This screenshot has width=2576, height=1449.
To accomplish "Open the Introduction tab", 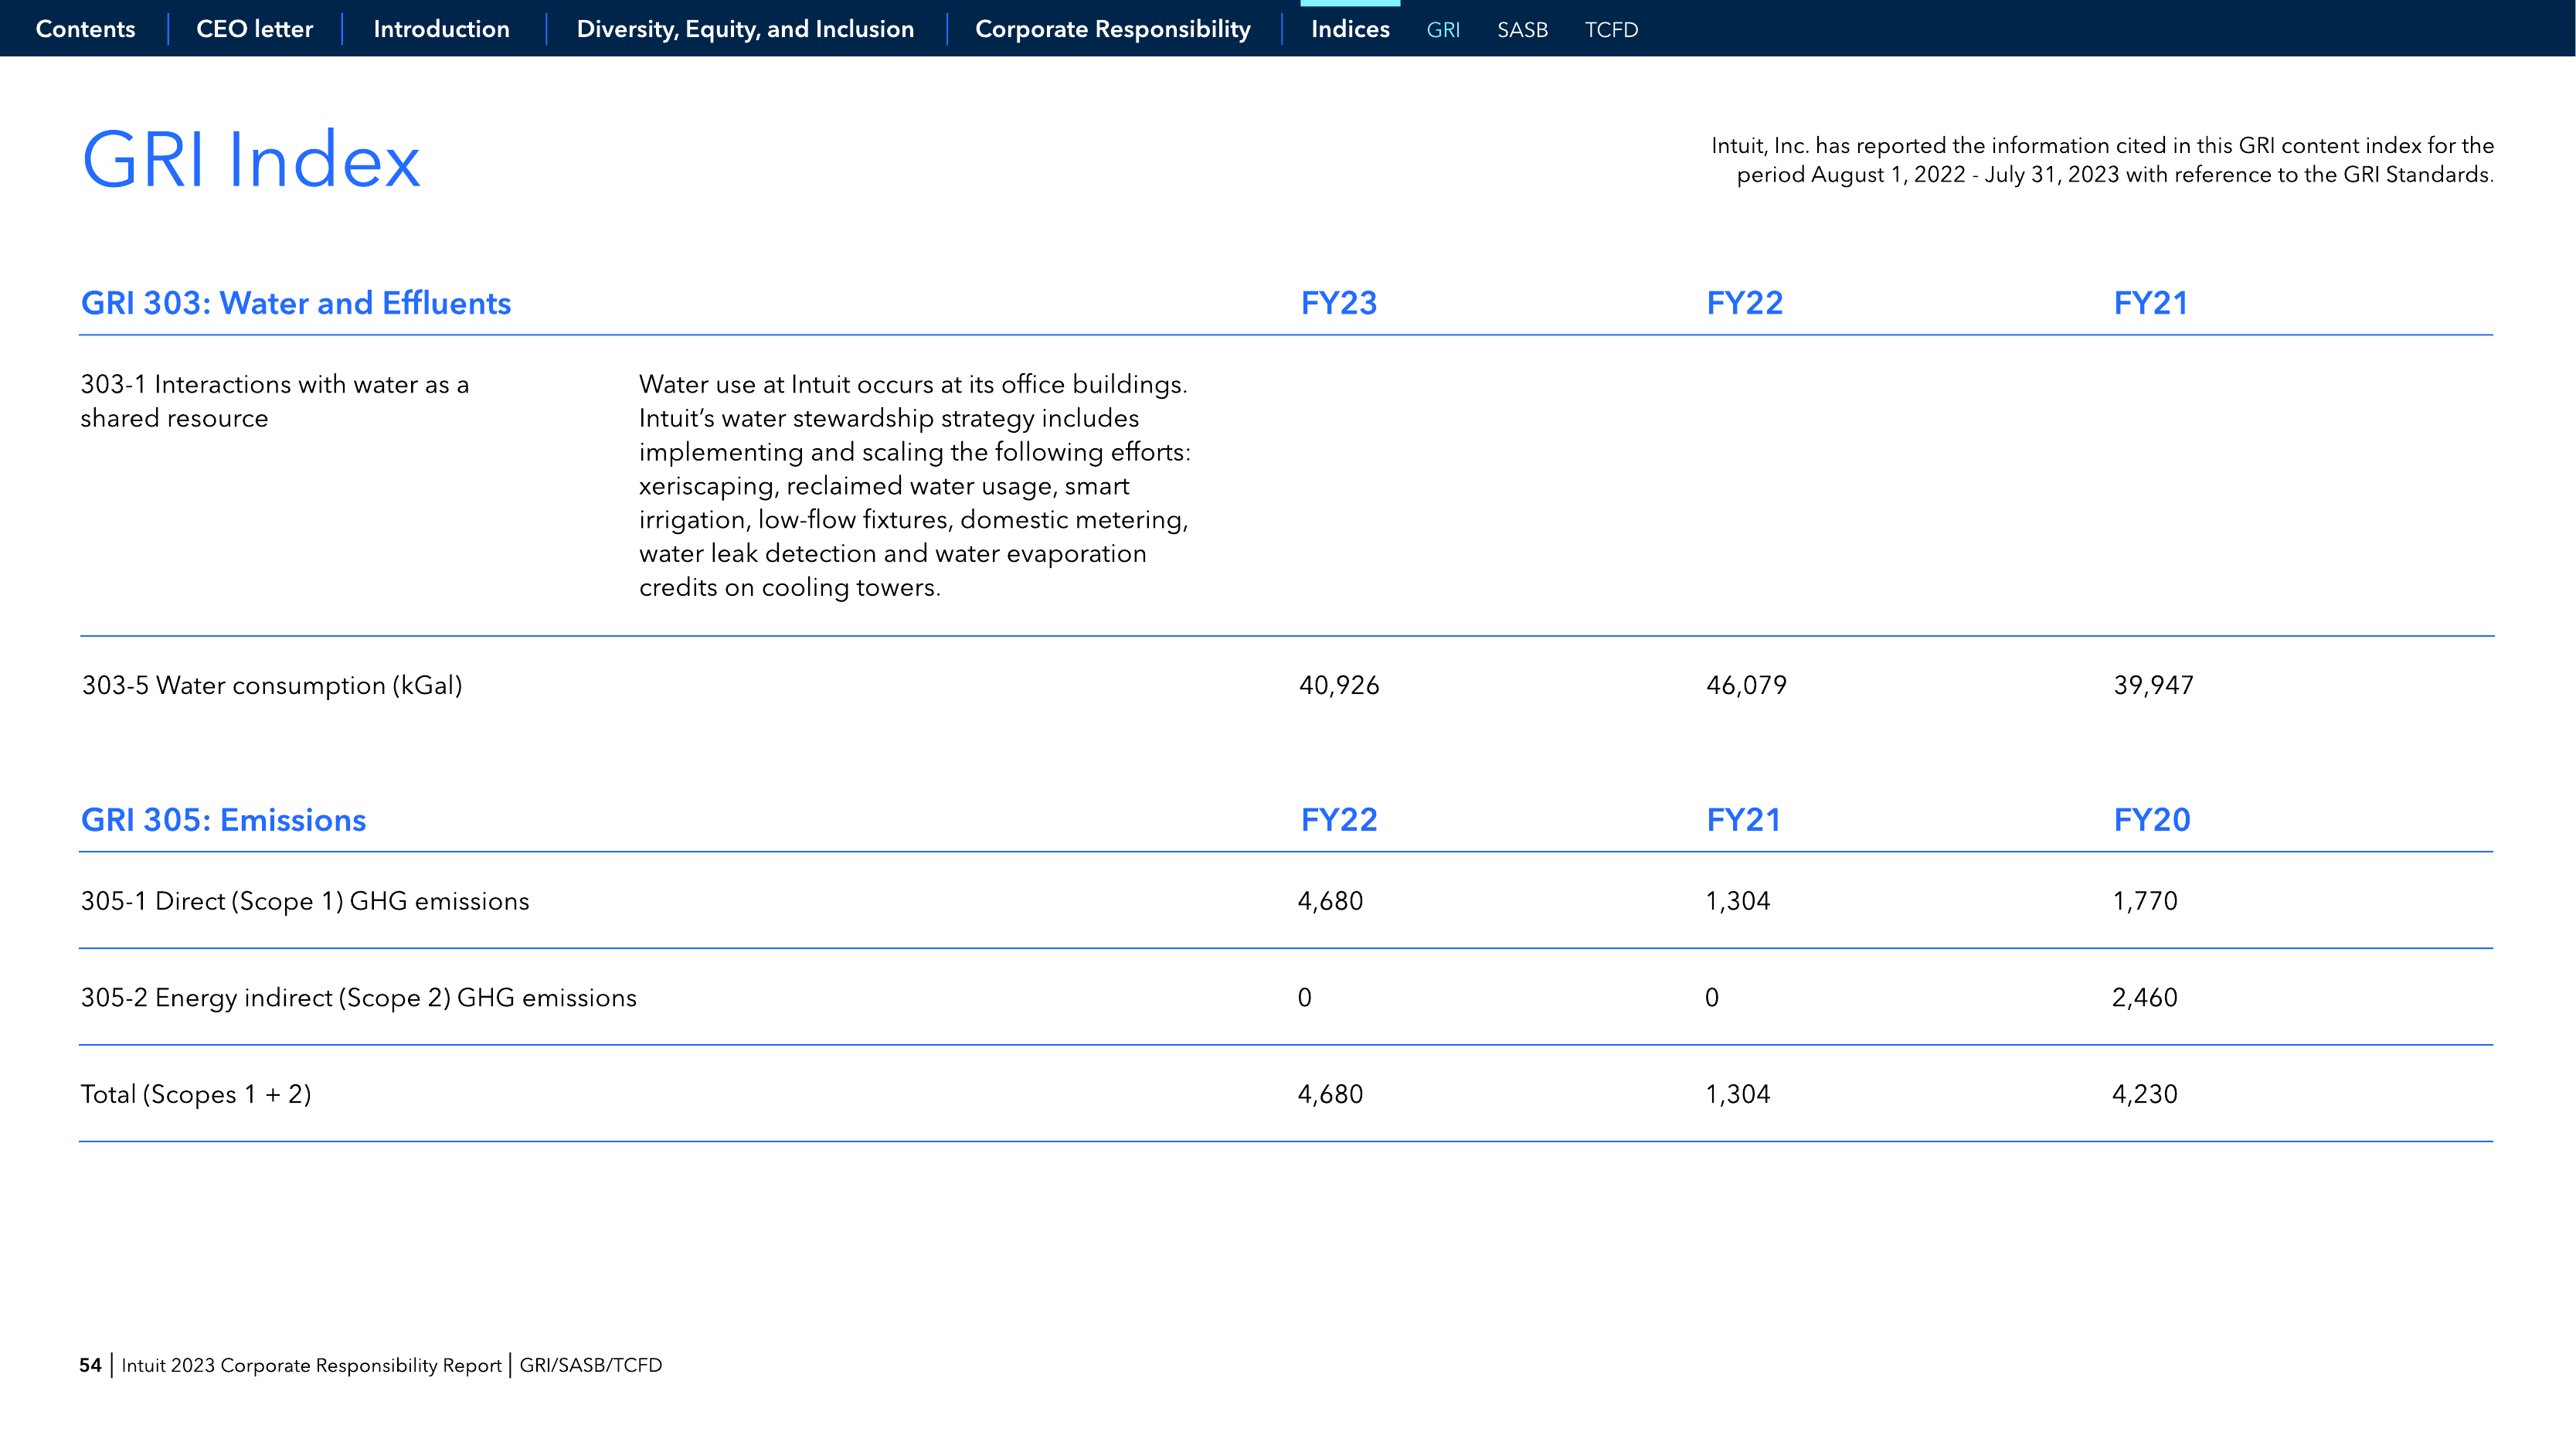I will coord(441,29).
